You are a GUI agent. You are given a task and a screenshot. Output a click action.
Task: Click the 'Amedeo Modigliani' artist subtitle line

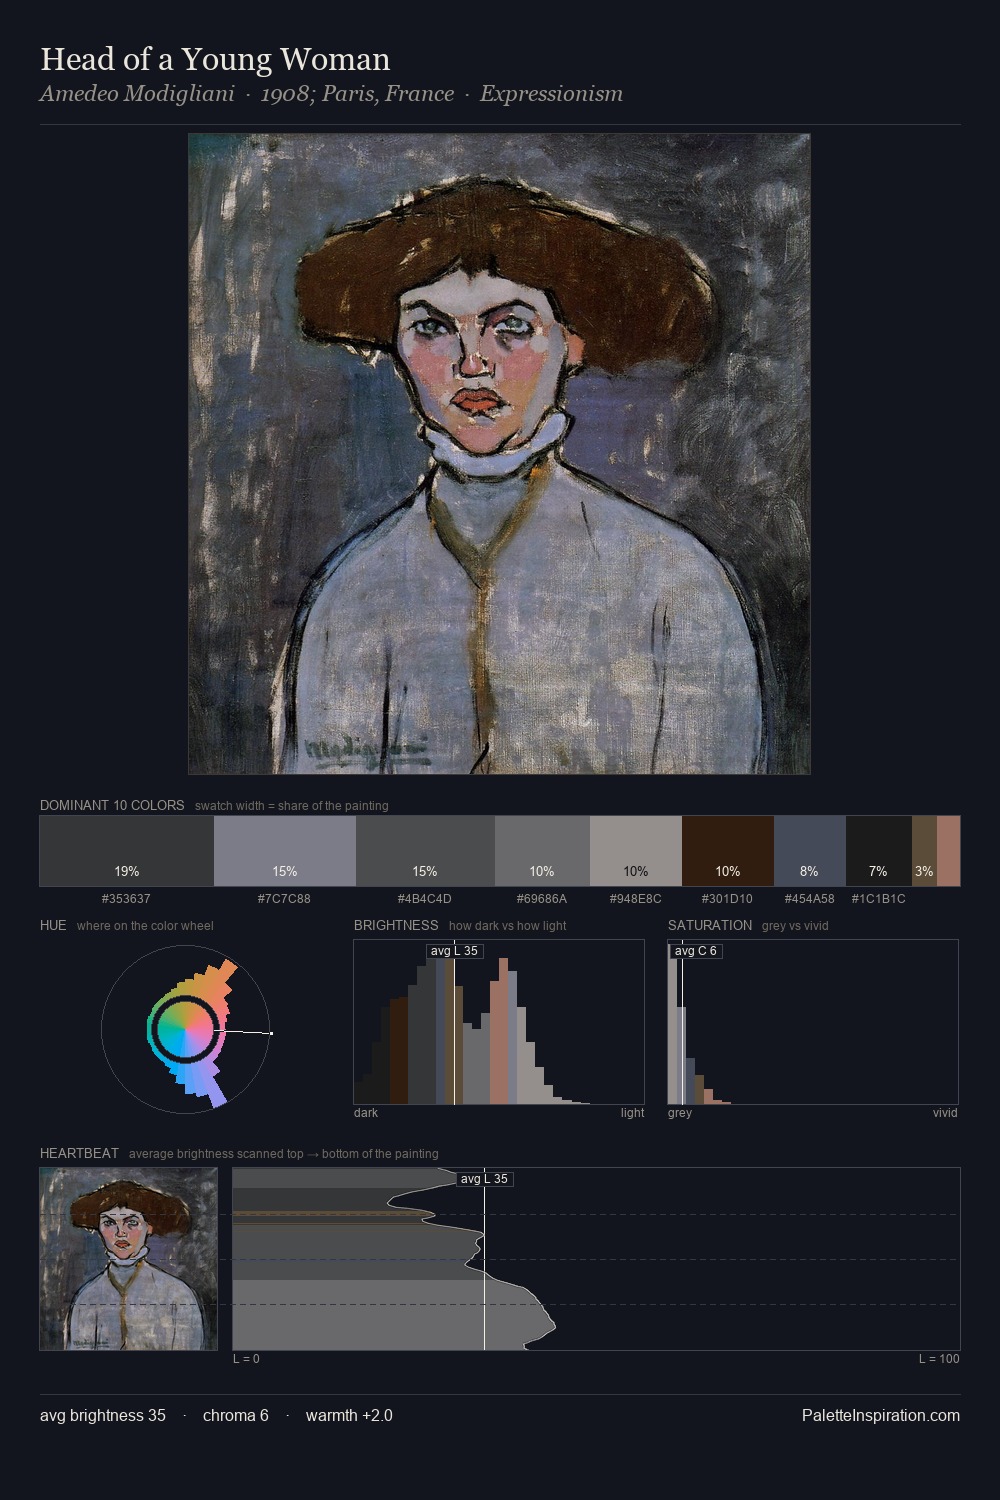click(331, 94)
